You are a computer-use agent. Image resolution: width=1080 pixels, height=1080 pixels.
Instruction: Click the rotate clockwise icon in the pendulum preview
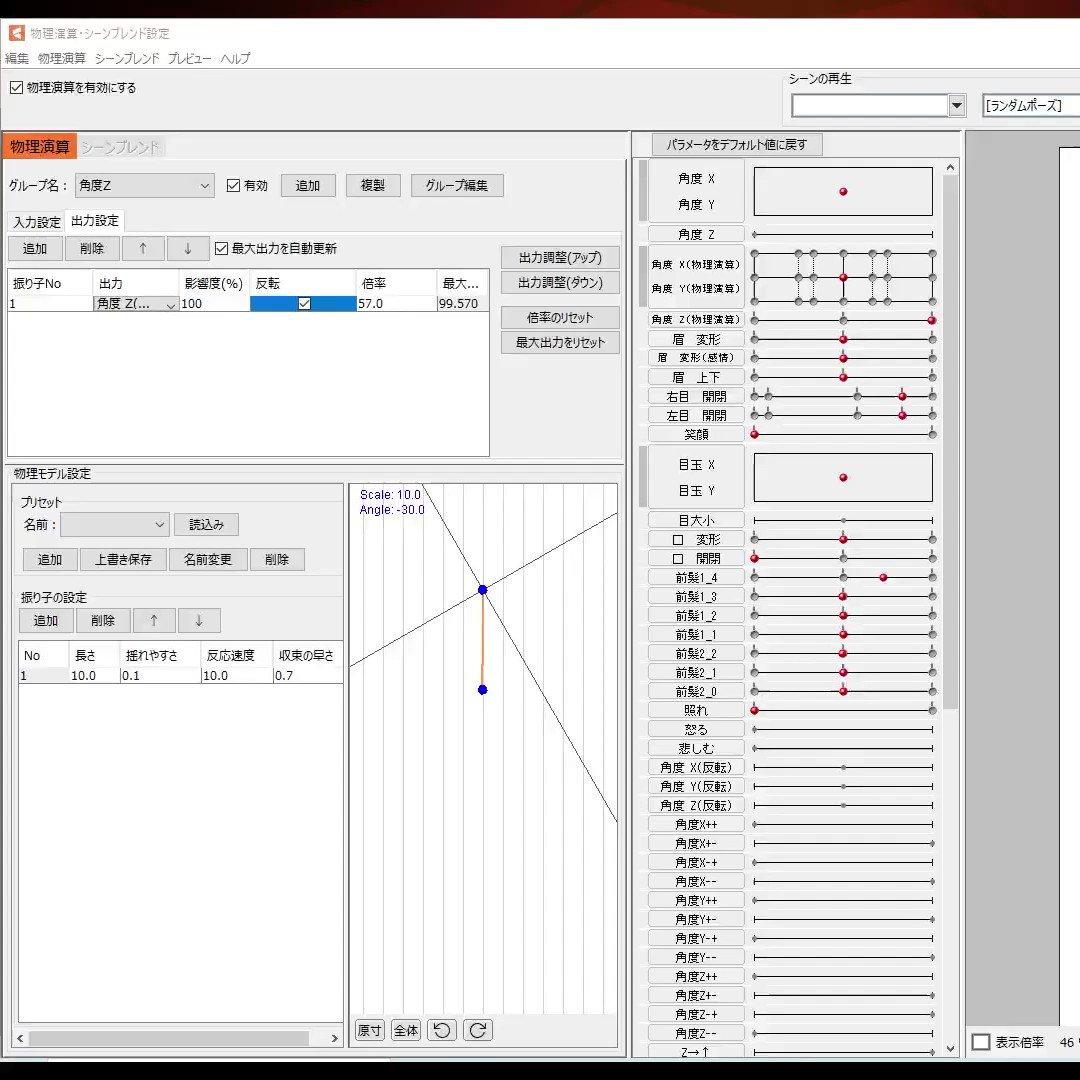pyautogui.click(x=478, y=1030)
